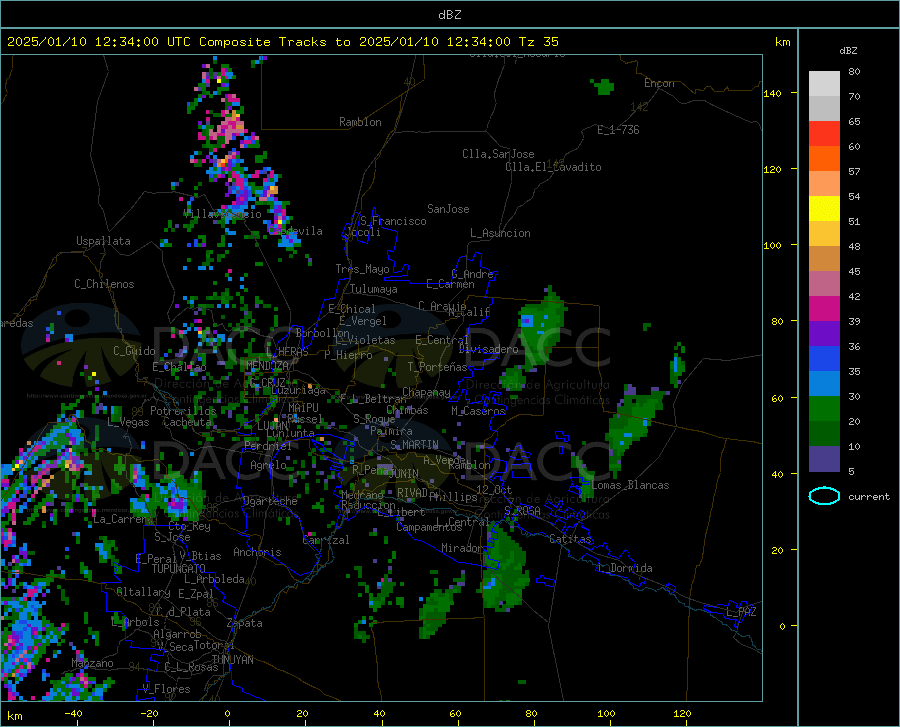The width and height of the screenshot is (900, 727).
Task: Click the M_Caseros label
Action: pyautogui.click(x=478, y=411)
